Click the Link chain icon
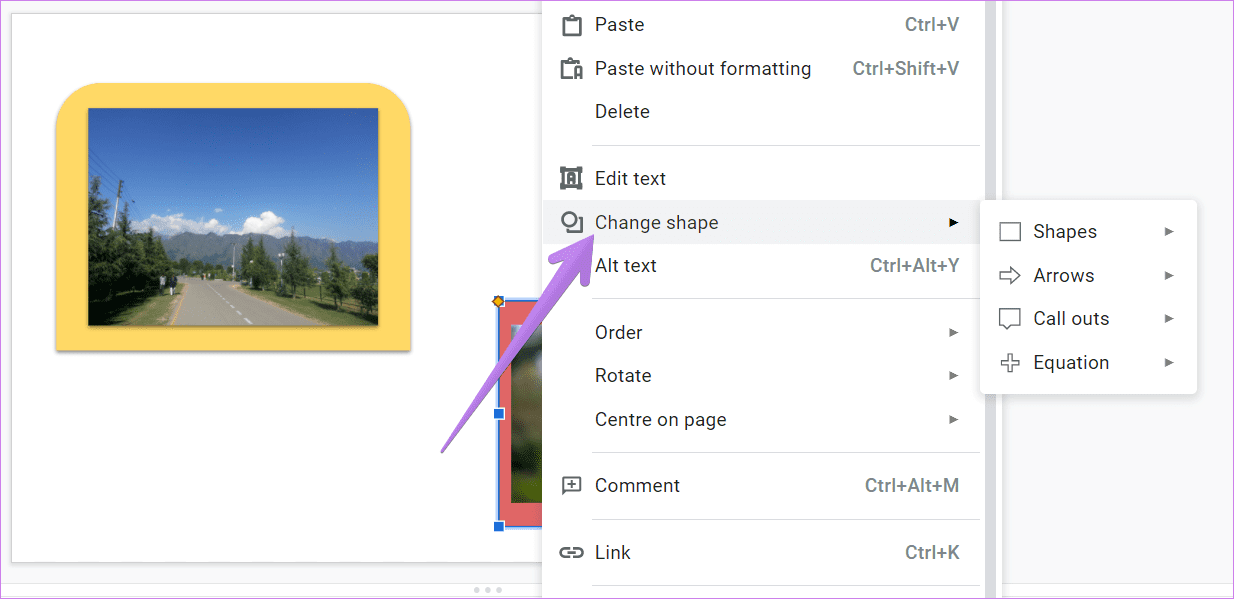This screenshot has width=1234, height=599. point(571,552)
